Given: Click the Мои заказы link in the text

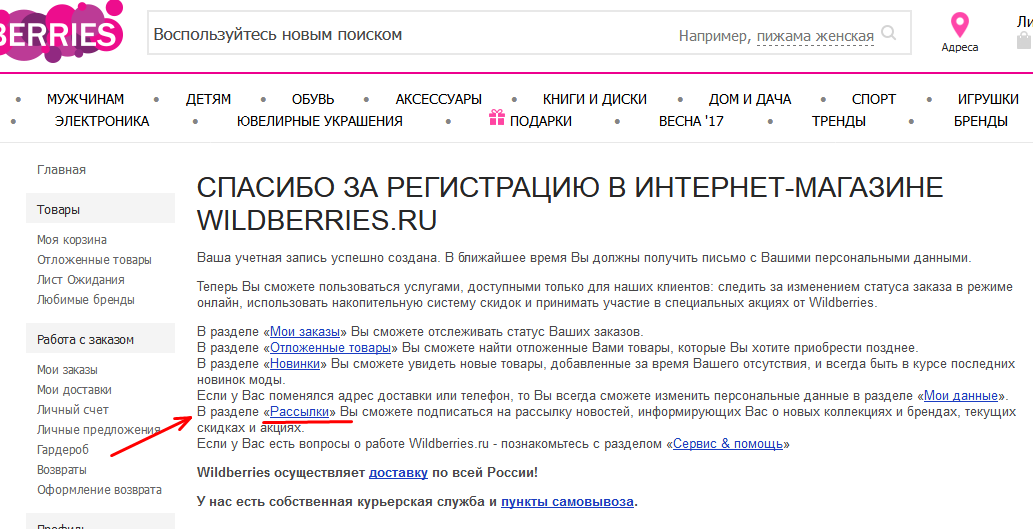Looking at the screenshot, I should click(305, 331).
